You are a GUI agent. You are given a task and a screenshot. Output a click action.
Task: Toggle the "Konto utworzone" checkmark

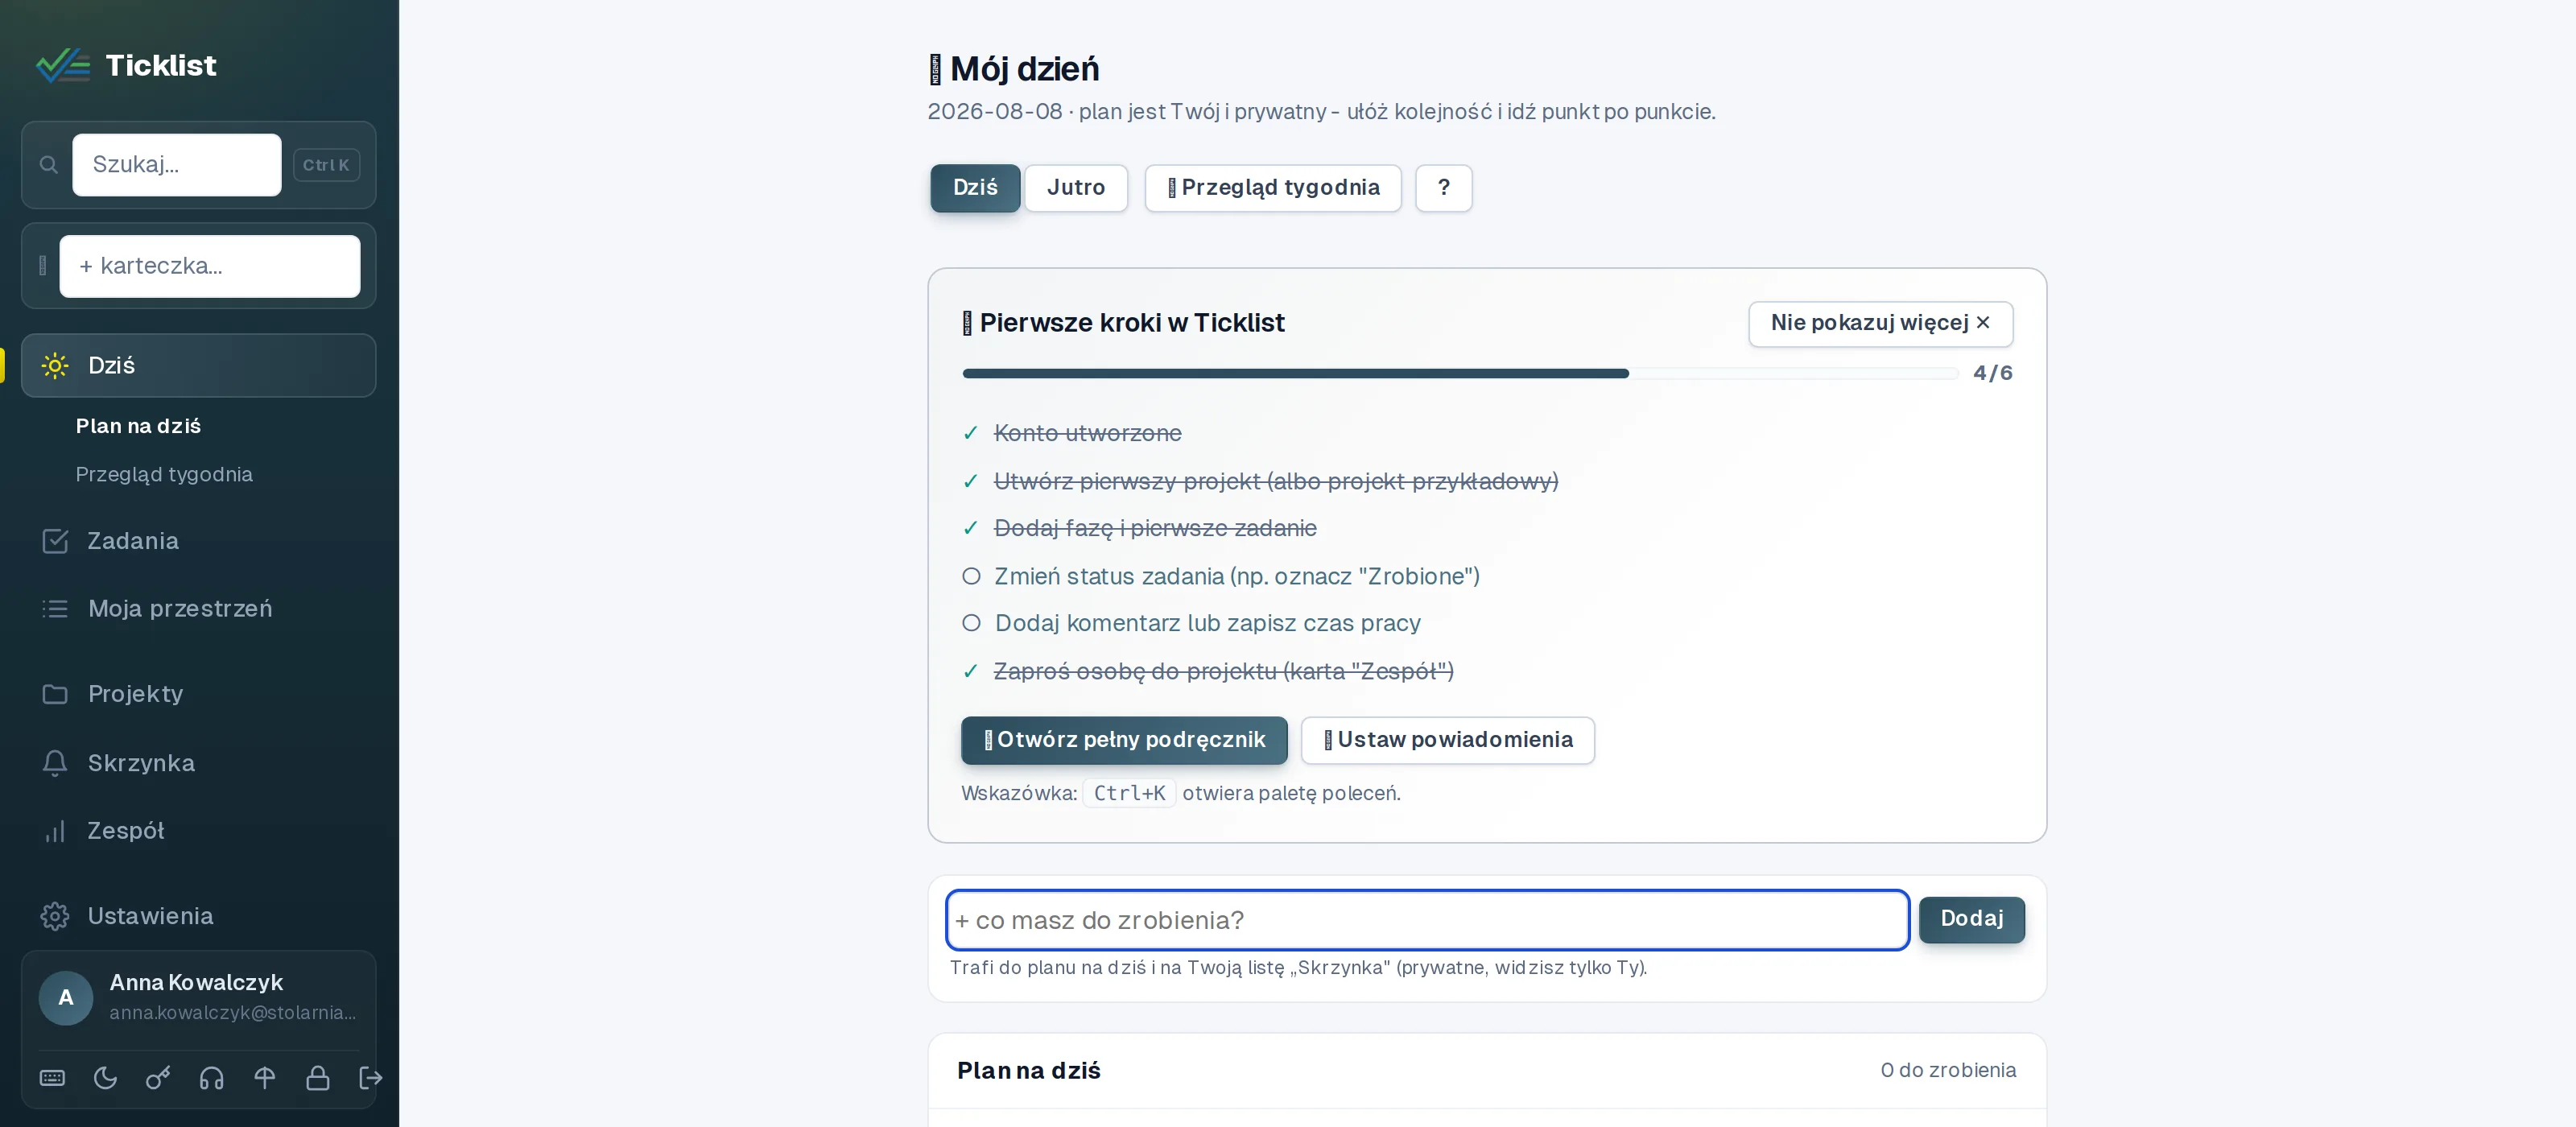[x=970, y=433]
